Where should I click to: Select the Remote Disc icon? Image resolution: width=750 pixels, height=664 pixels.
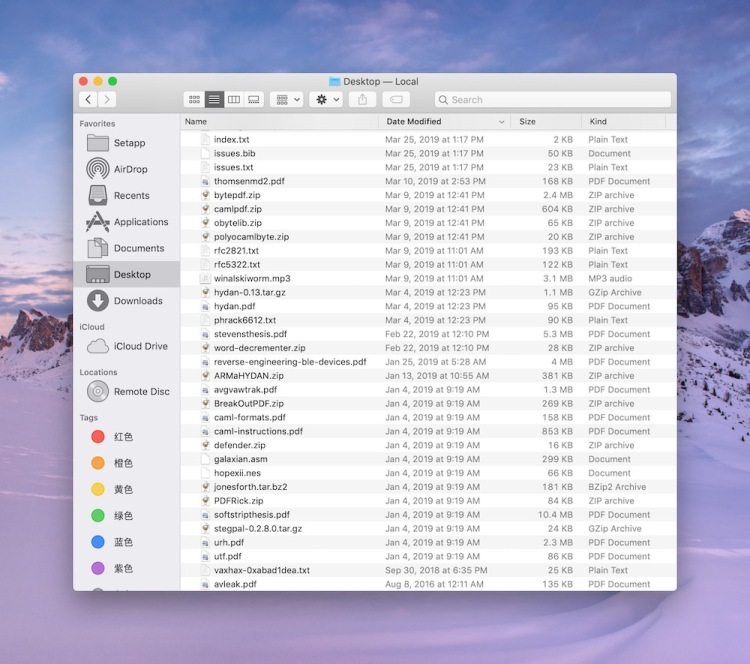coord(98,392)
